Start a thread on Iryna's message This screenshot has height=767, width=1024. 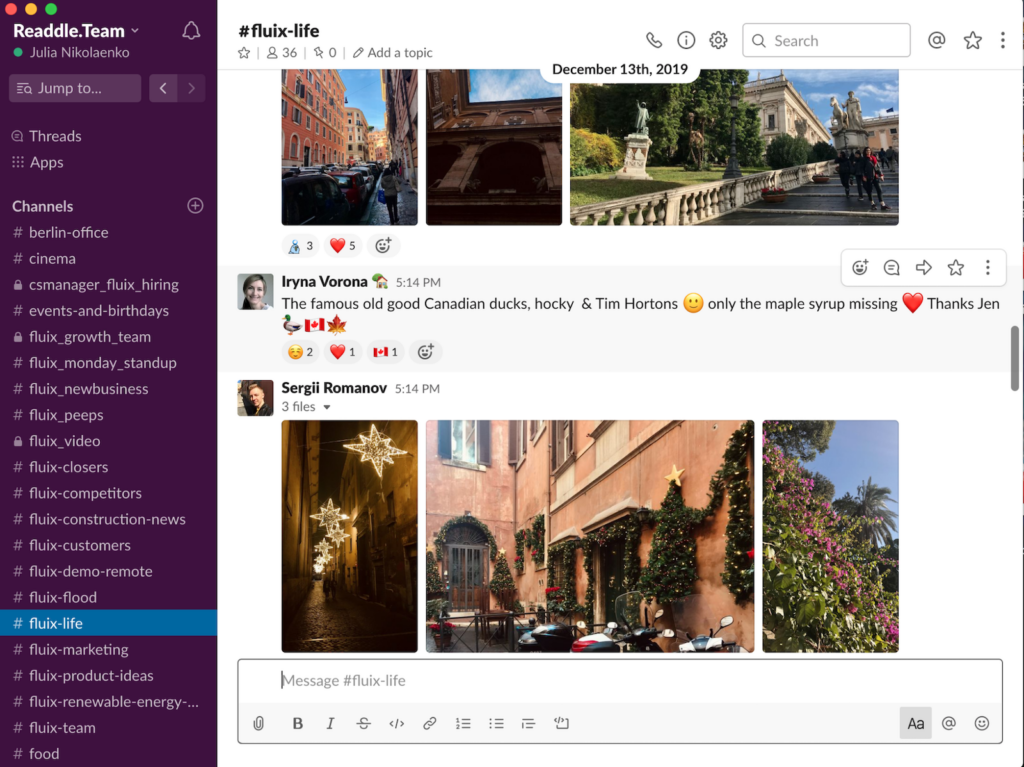click(892, 267)
